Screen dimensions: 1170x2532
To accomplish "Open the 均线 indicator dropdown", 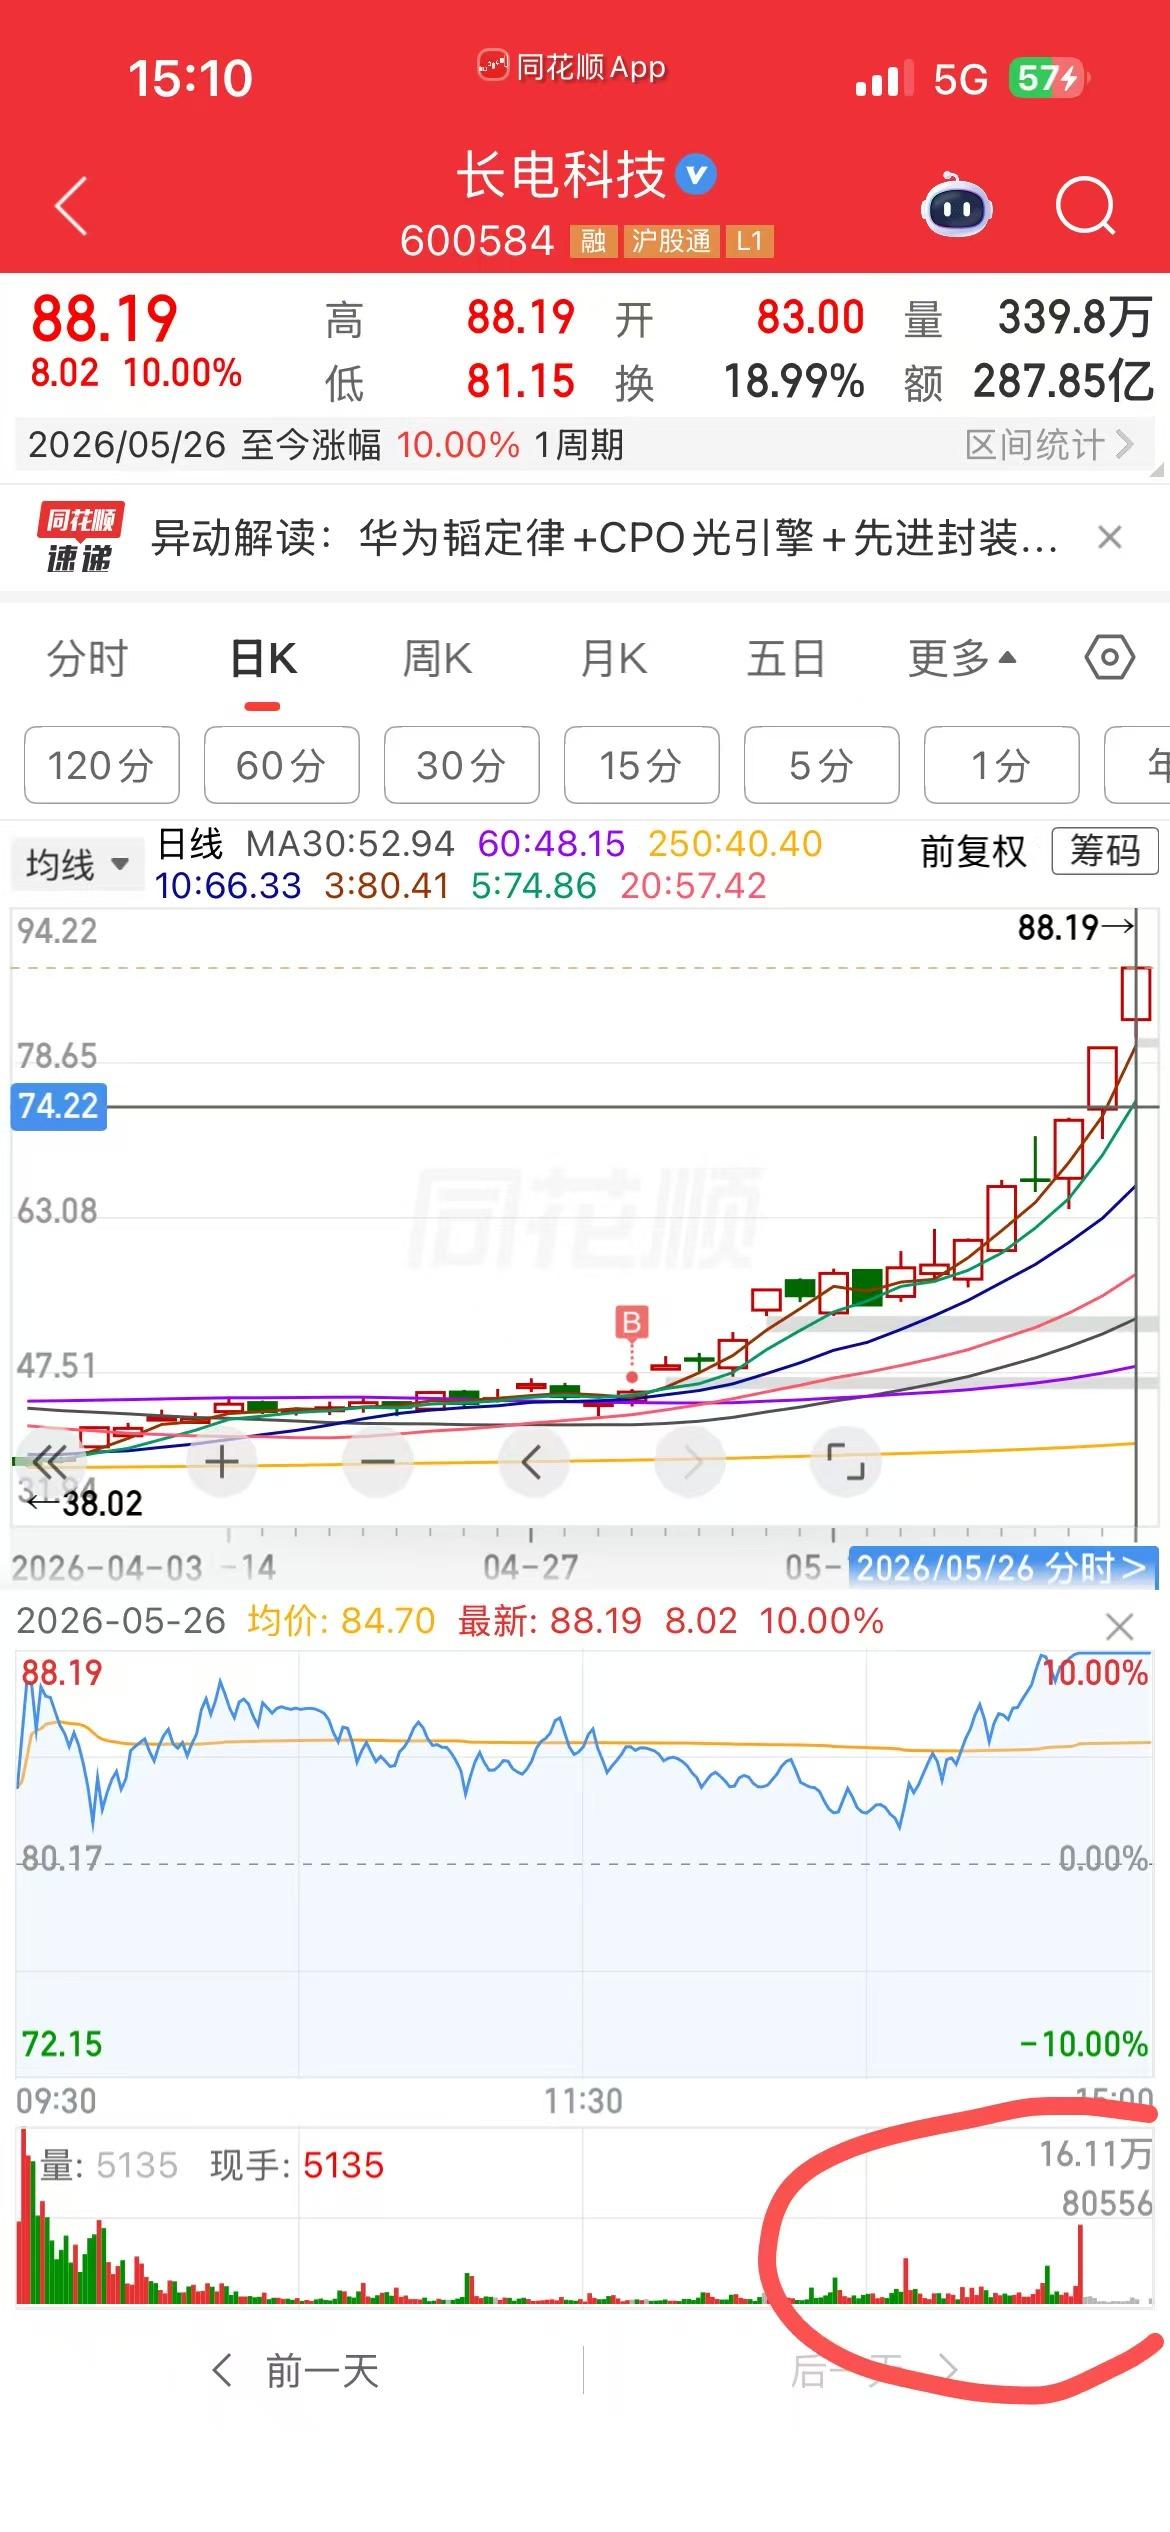I will click(x=77, y=864).
